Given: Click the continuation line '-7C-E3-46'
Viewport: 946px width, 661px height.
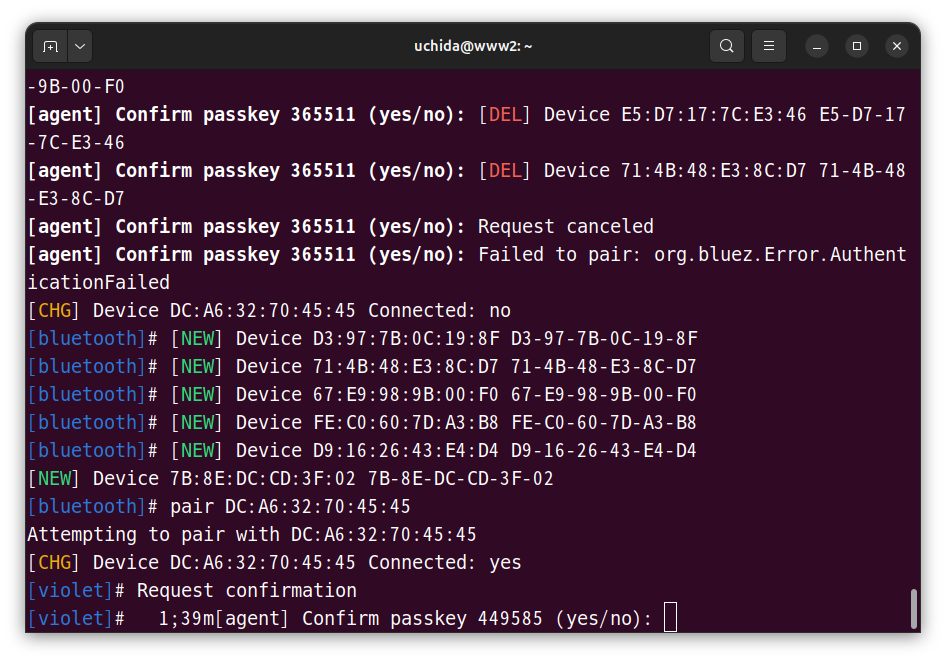Looking at the screenshot, I should click(76, 143).
